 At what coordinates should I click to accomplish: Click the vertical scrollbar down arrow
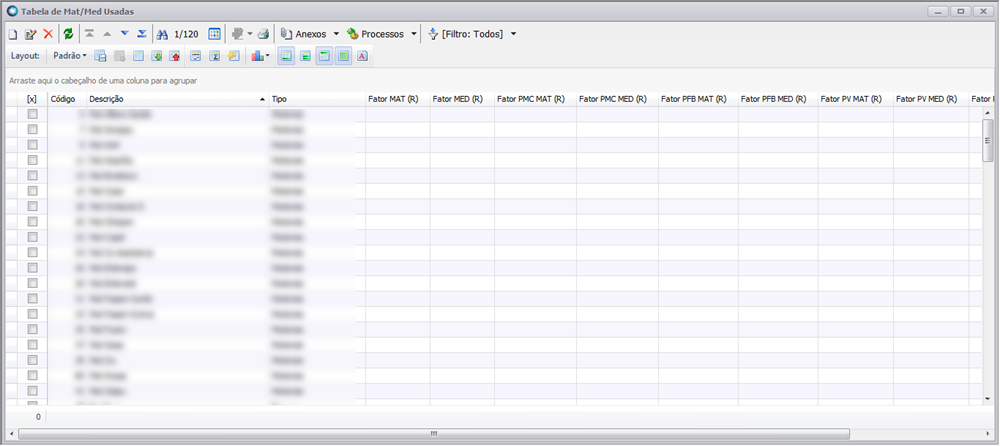(988, 399)
